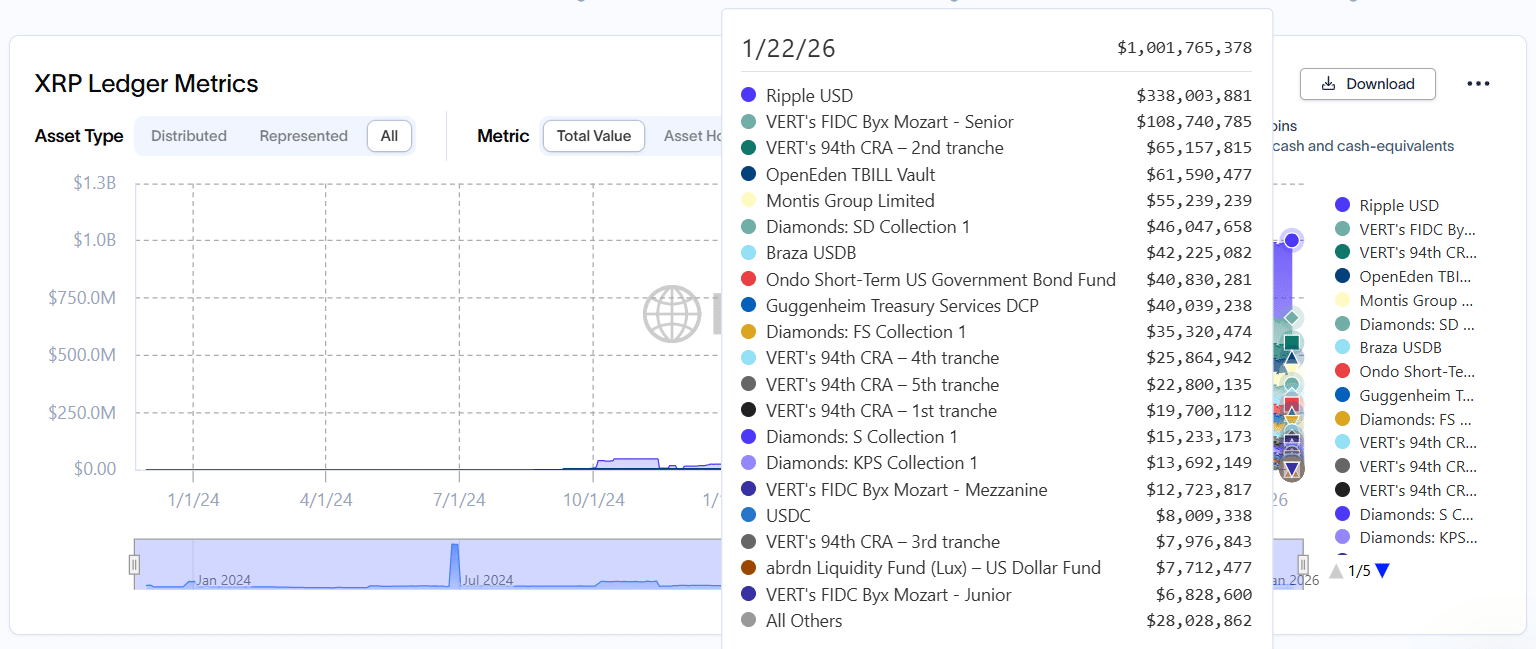Screen dimensions: 1536x649
Task: Click left handle of date range slider
Action: pyautogui.click(x=134, y=565)
